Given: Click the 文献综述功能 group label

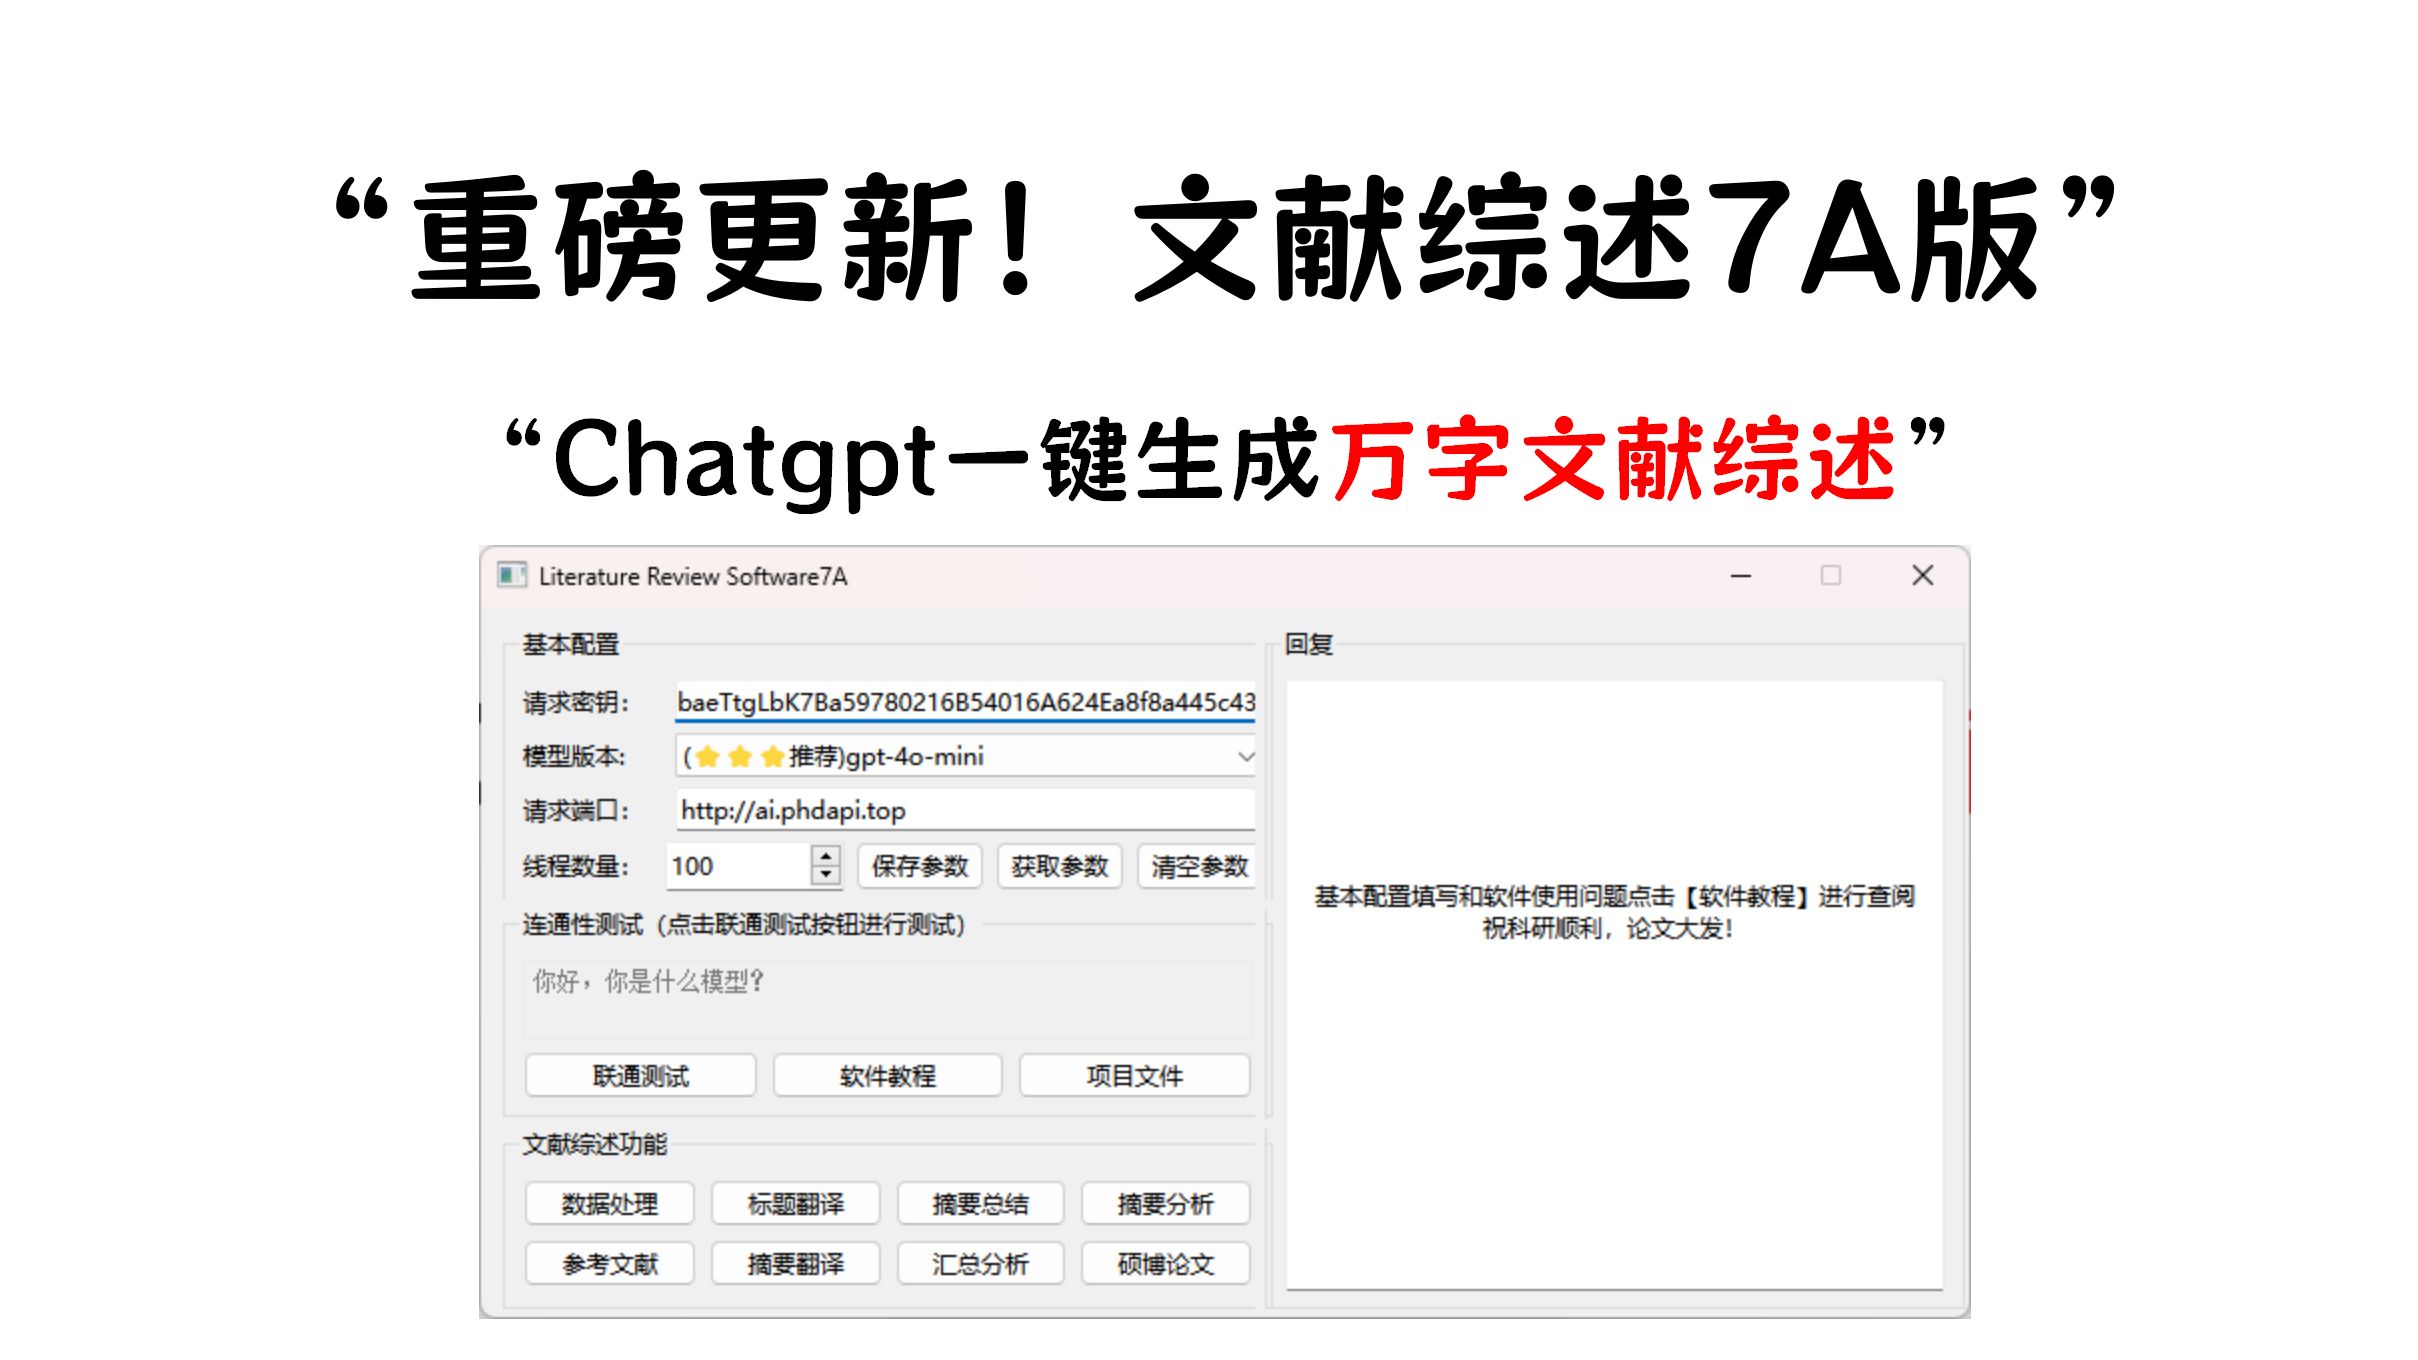Looking at the screenshot, I should pyautogui.click(x=595, y=1144).
